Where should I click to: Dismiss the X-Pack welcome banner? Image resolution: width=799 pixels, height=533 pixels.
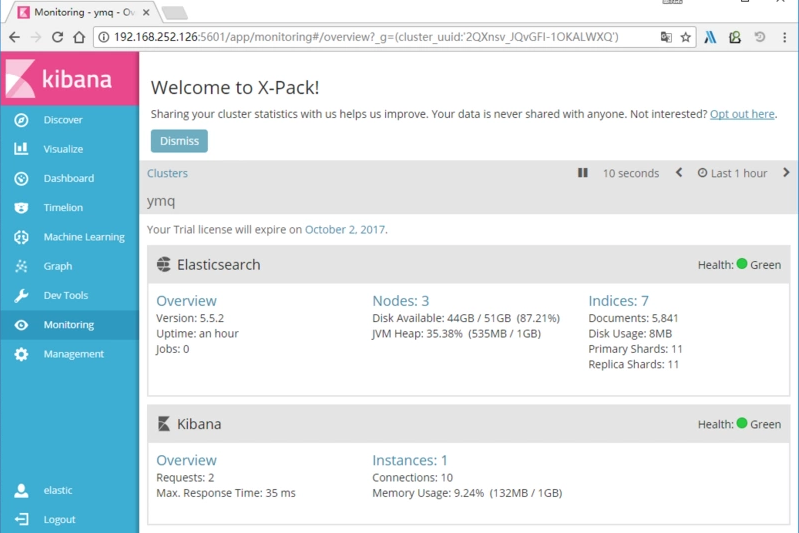point(179,141)
